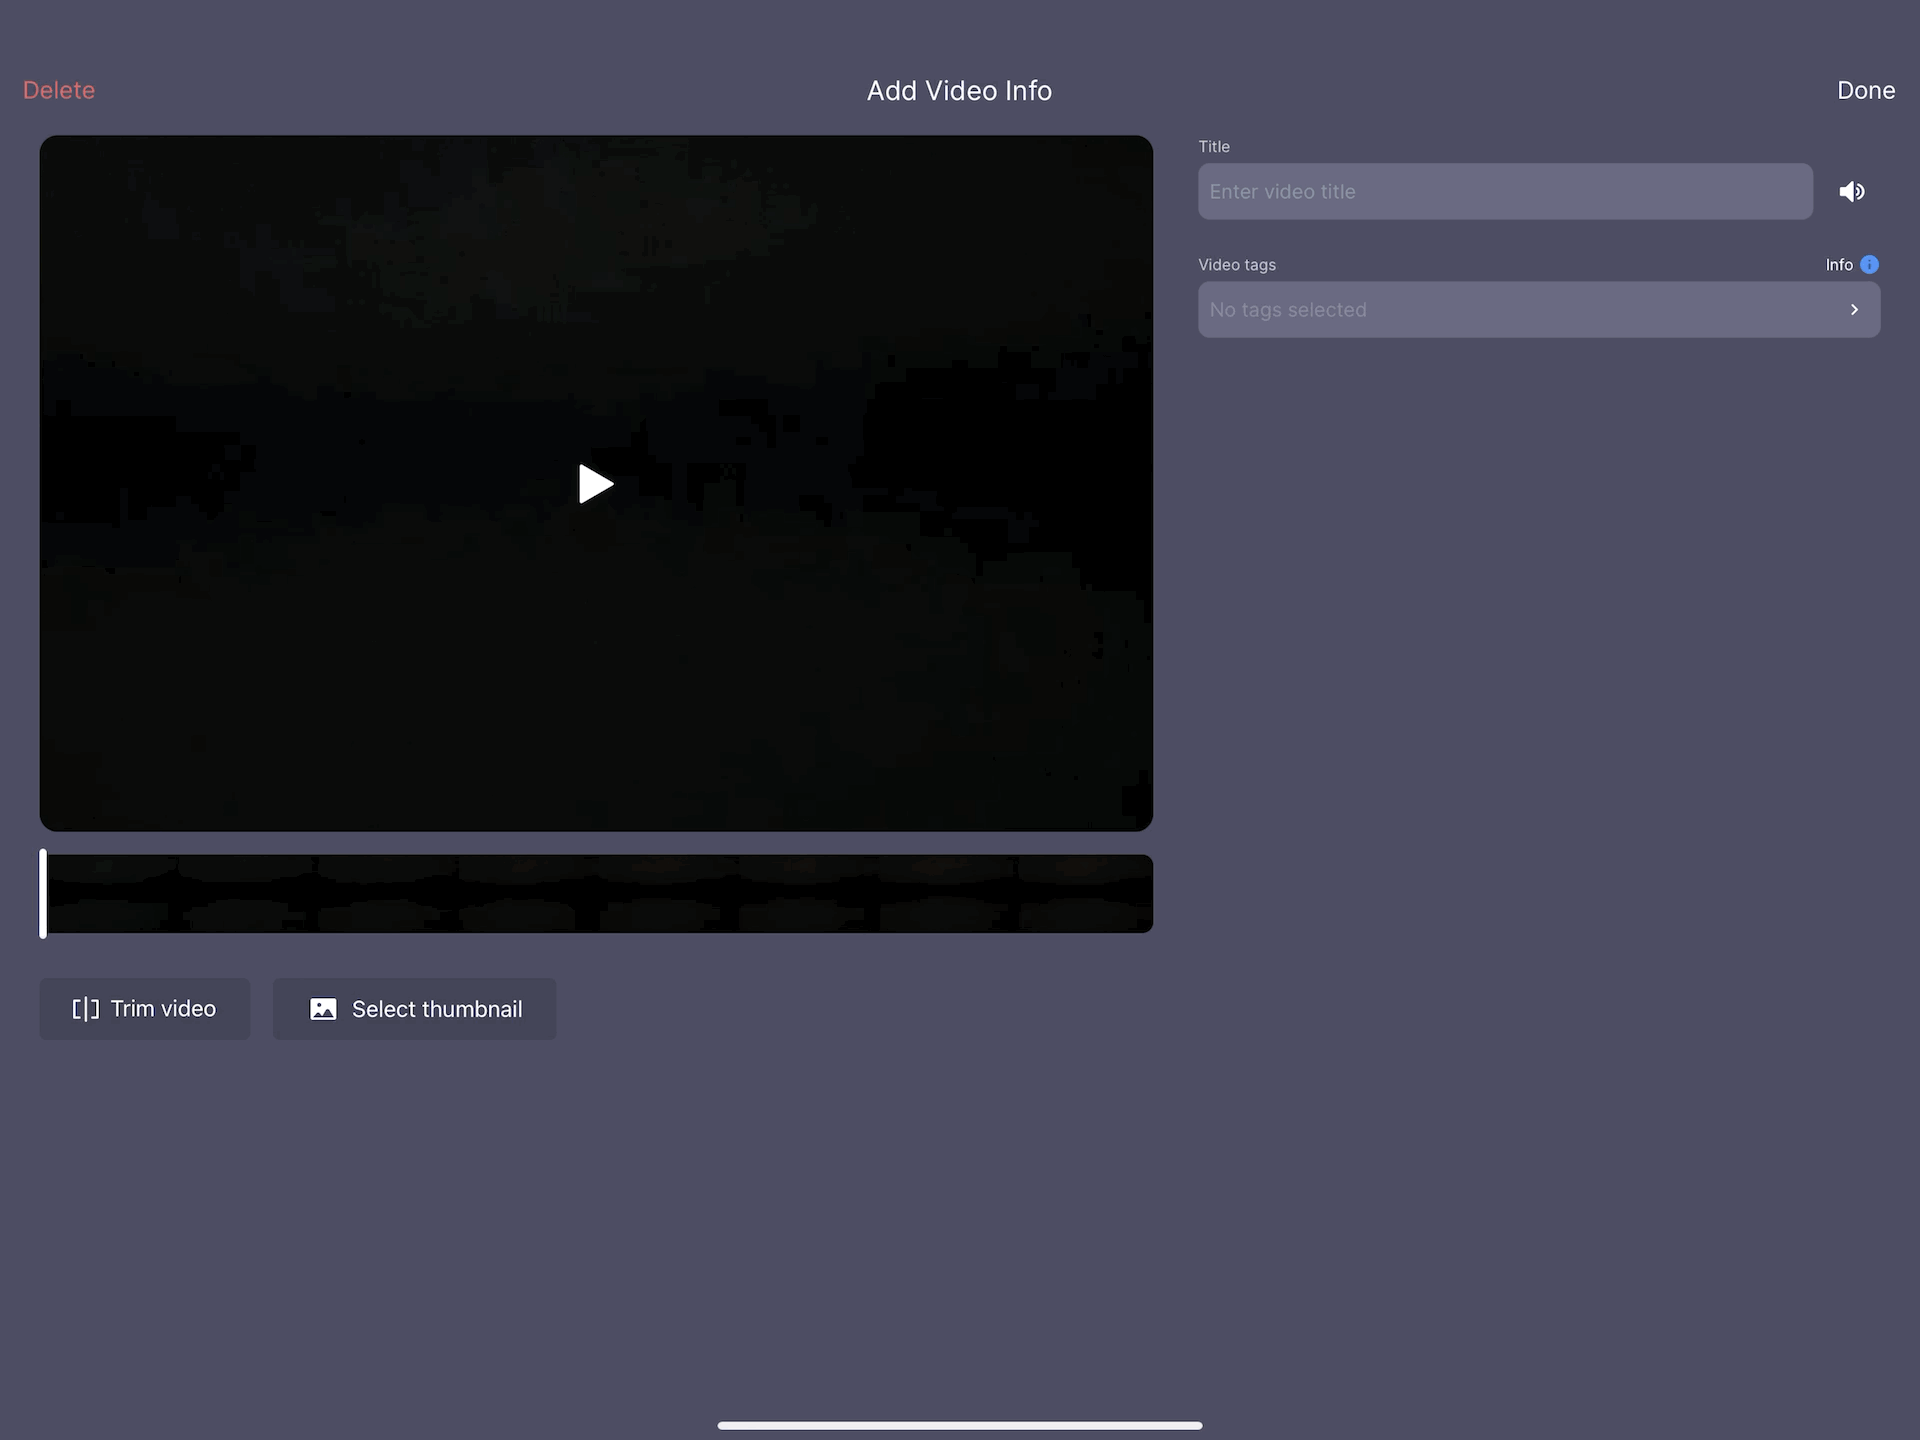Viewport: 1920px width, 1440px height.
Task: Click the Title label above the input
Action: tap(1214, 147)
